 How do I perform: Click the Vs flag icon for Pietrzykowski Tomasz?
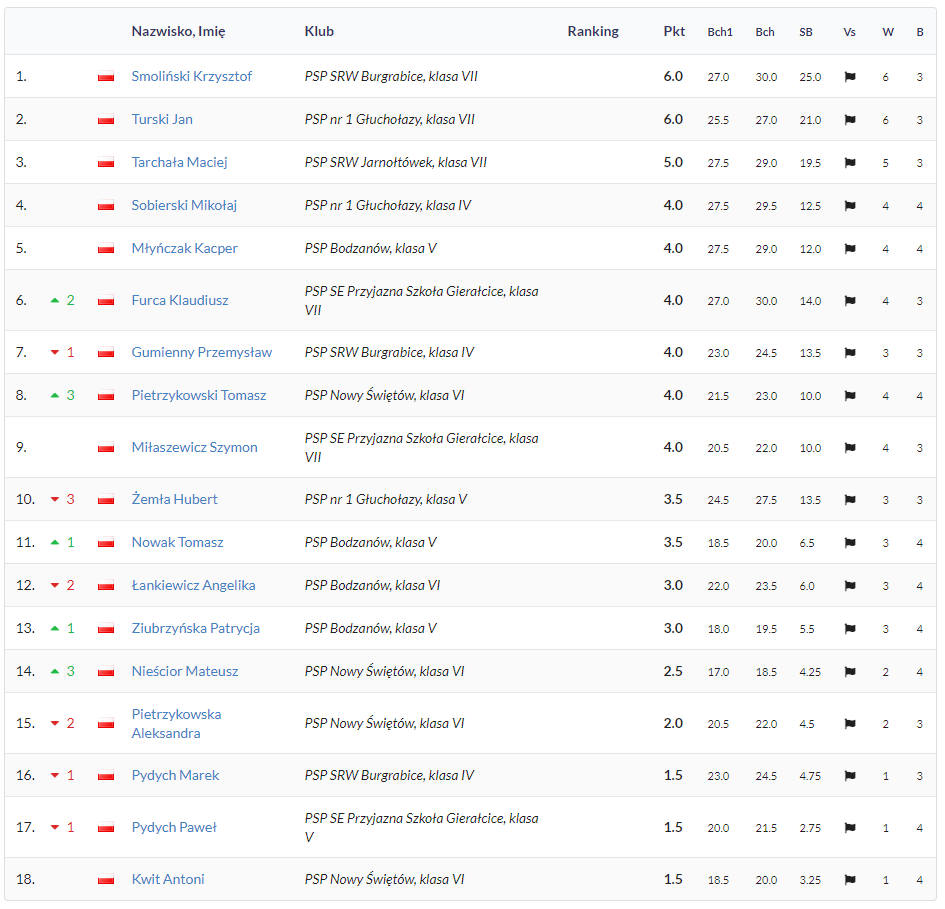pos(850,396)
